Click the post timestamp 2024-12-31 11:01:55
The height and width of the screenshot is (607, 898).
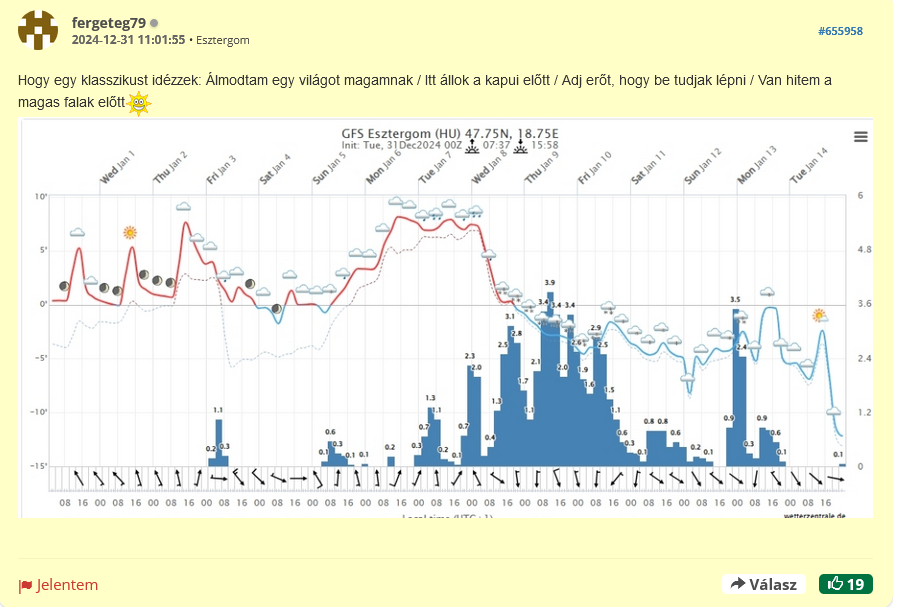tap(128, 40)
